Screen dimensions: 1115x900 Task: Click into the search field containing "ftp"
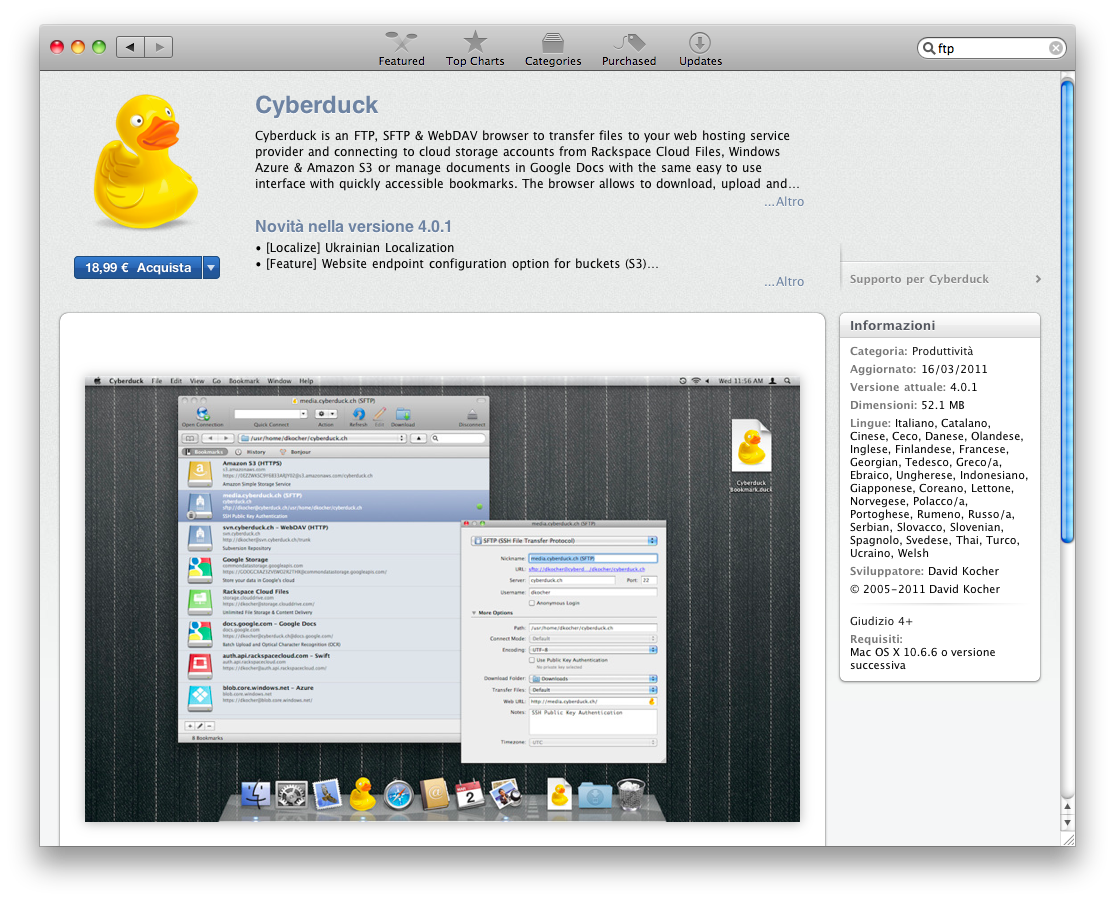pyautogui.click(x=991, y=48)
